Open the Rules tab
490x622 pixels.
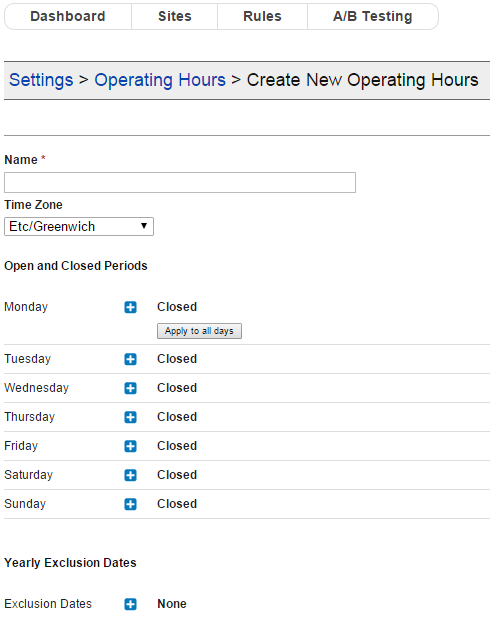click(x=262, y=16)
